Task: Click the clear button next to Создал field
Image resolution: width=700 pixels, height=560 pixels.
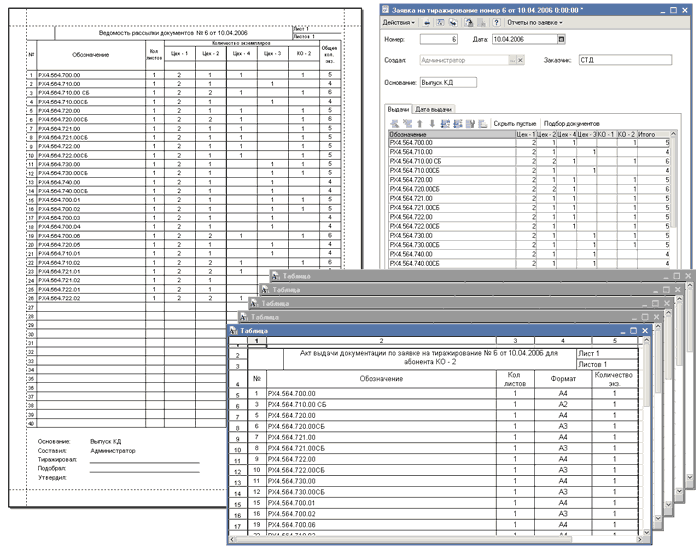Action: pos(521,60)
